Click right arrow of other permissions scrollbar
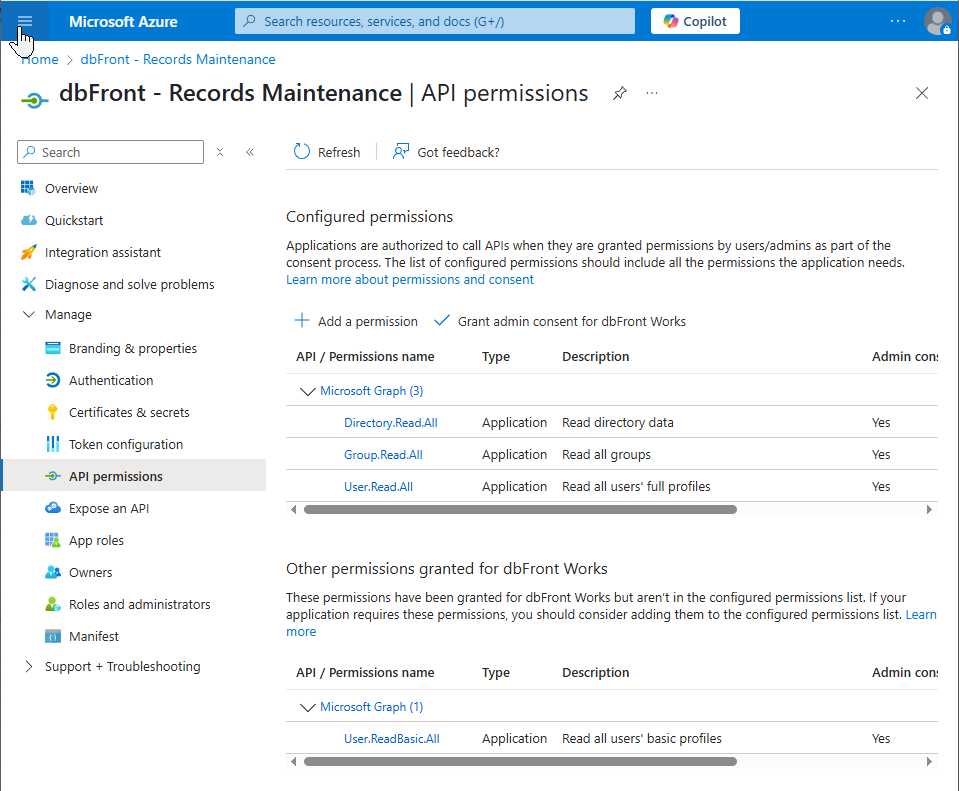 pos(929,762)
